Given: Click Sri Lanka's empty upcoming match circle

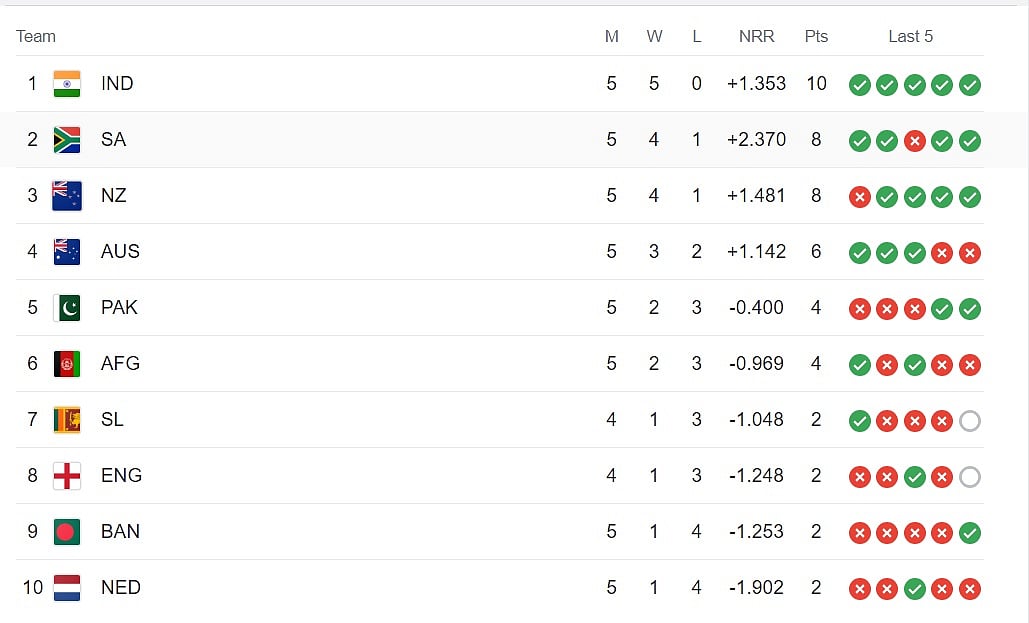Looking at the screenshot, I should click(x=969, y=421).
